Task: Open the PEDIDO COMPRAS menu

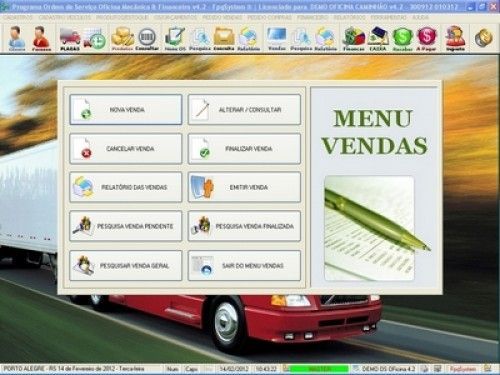Action: (269, 17)
